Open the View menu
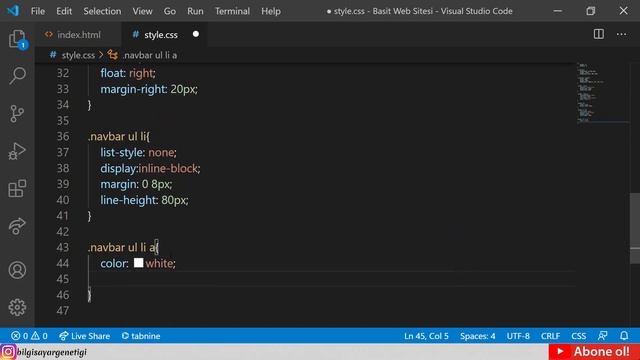Viewport: 640px width, 360px height. (142, 11)
